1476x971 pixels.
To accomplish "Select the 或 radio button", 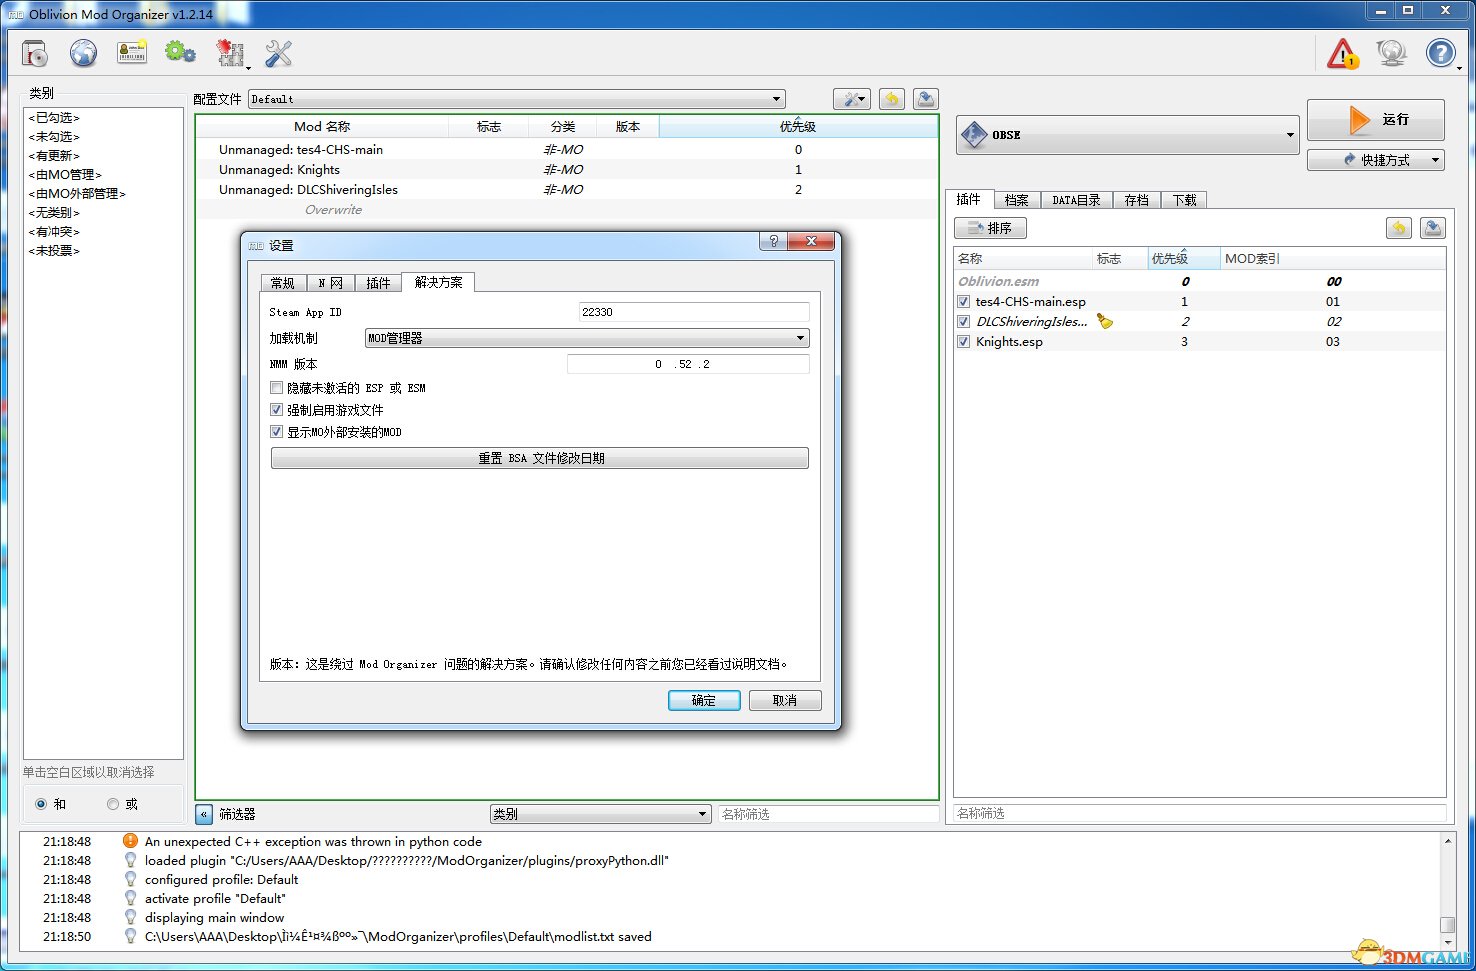I will tap(113, 804).
